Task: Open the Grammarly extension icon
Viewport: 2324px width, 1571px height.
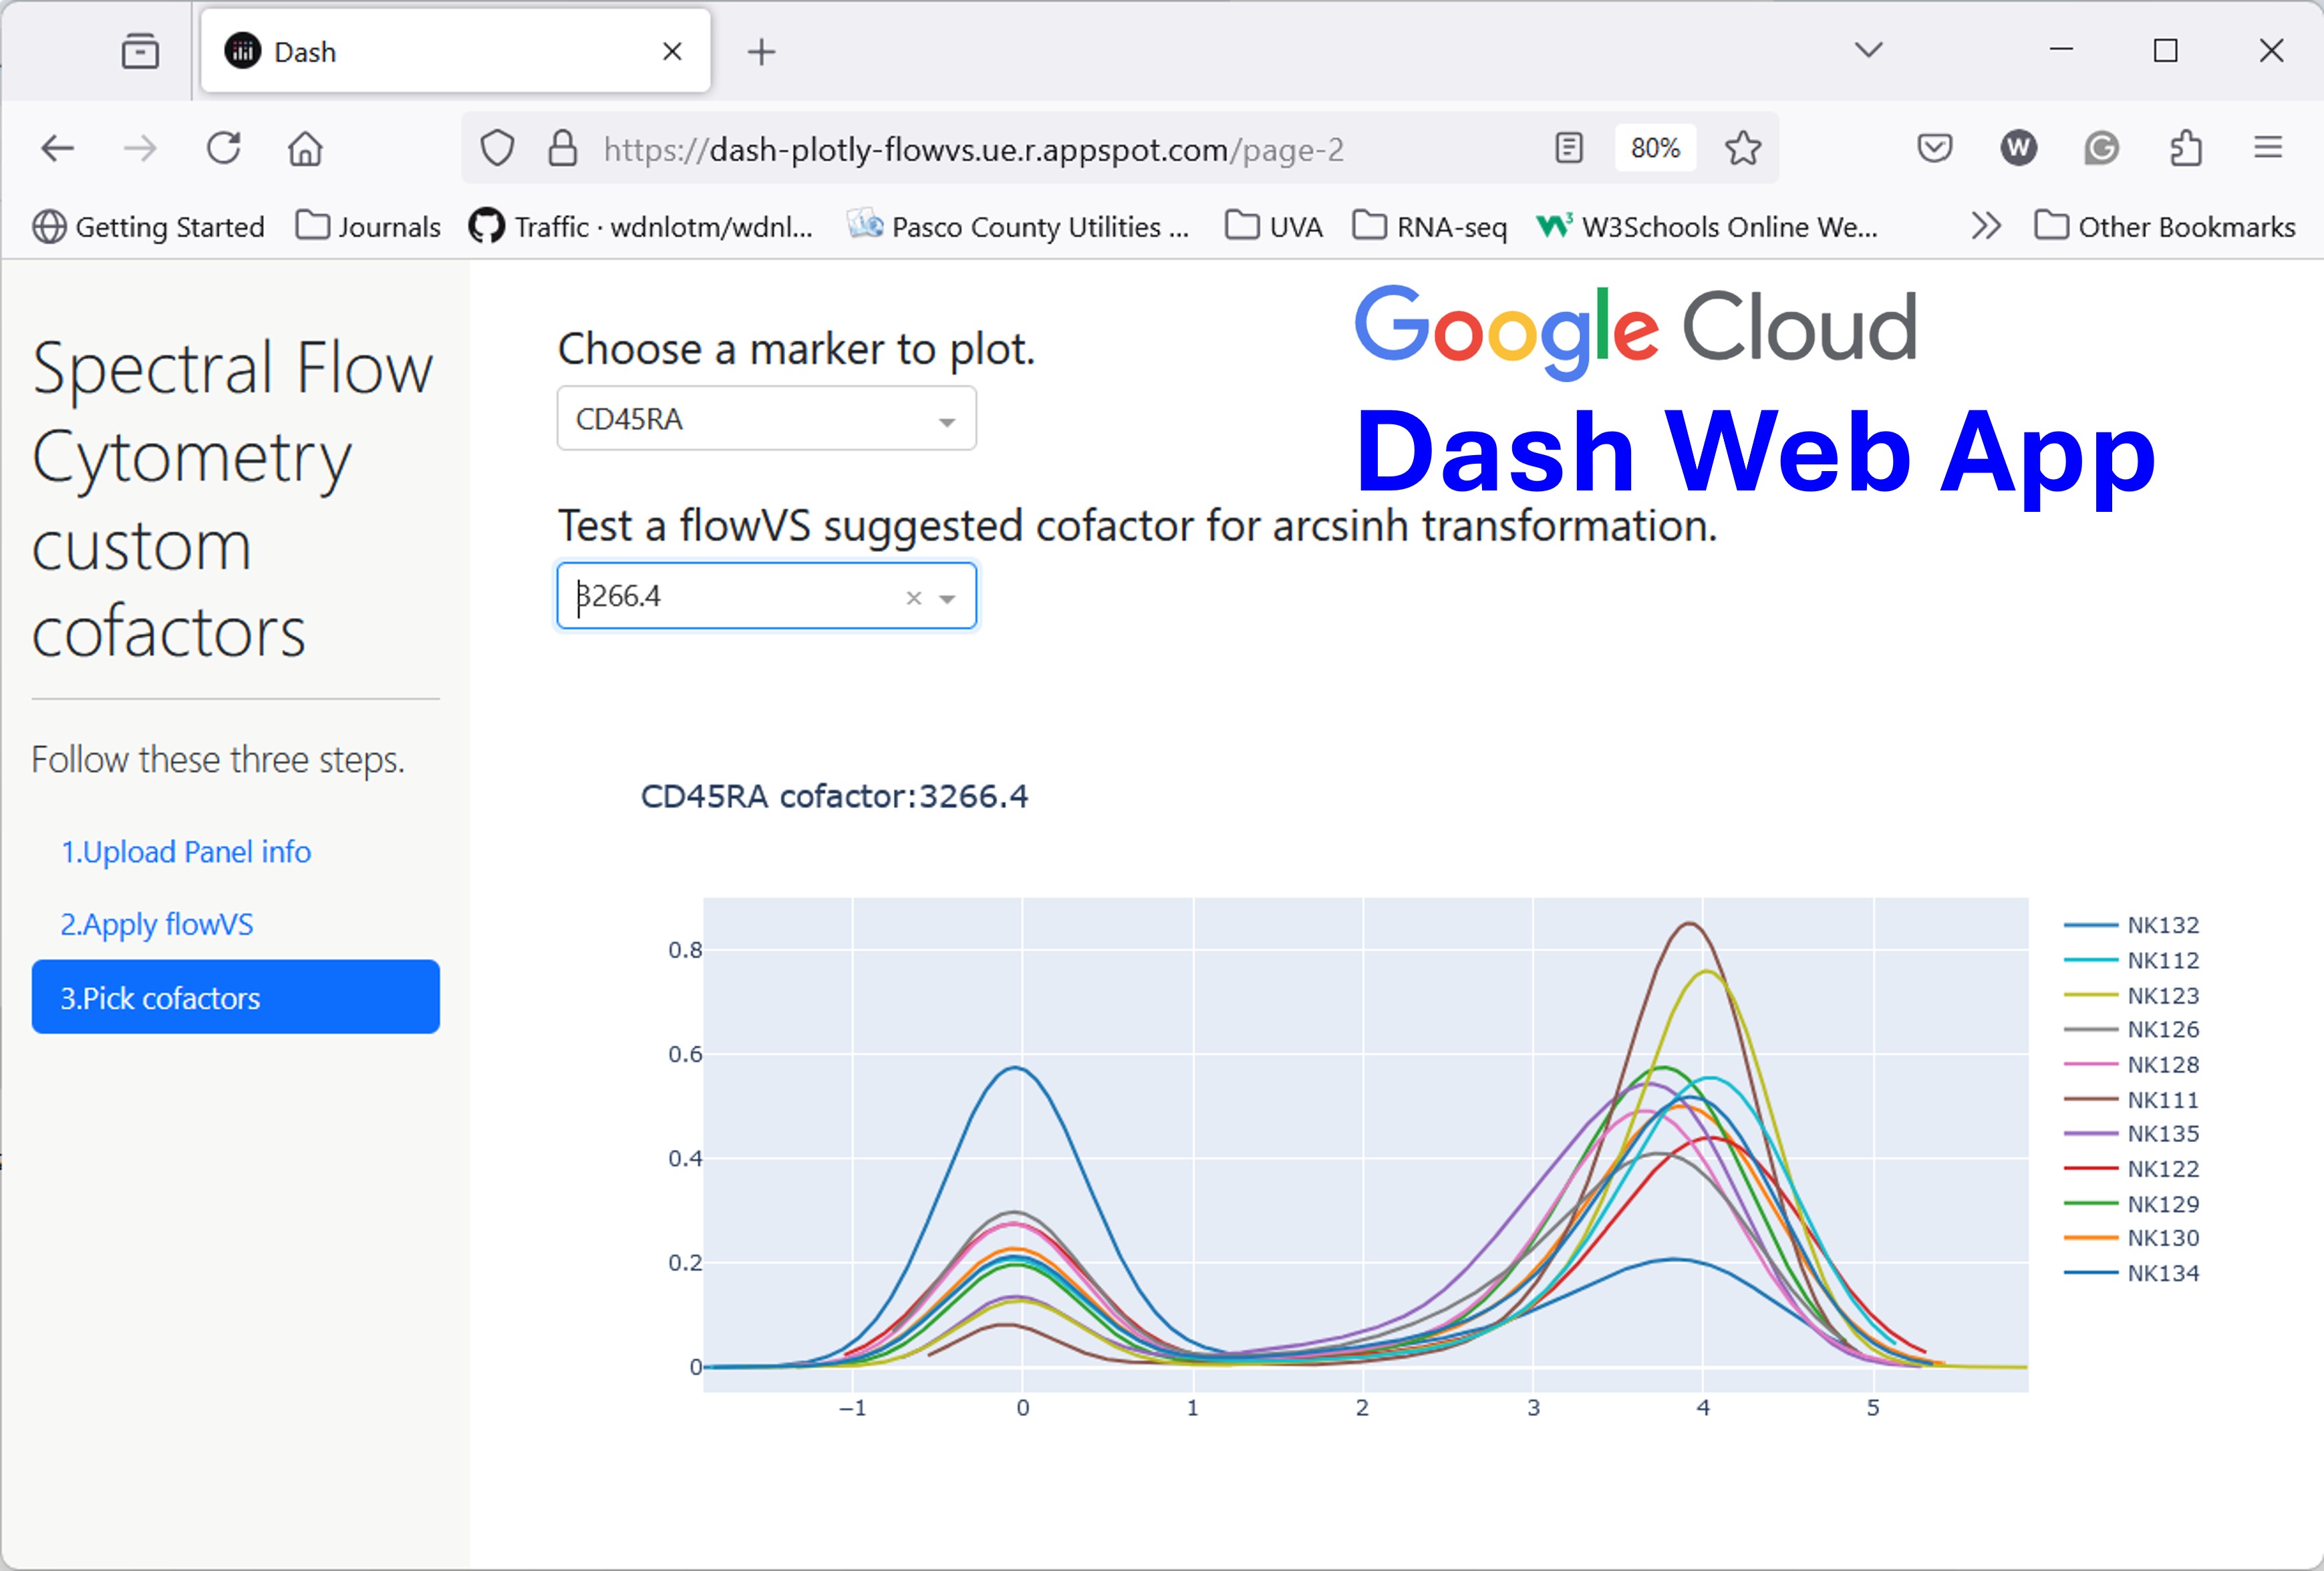Action: pos(2102,149)
